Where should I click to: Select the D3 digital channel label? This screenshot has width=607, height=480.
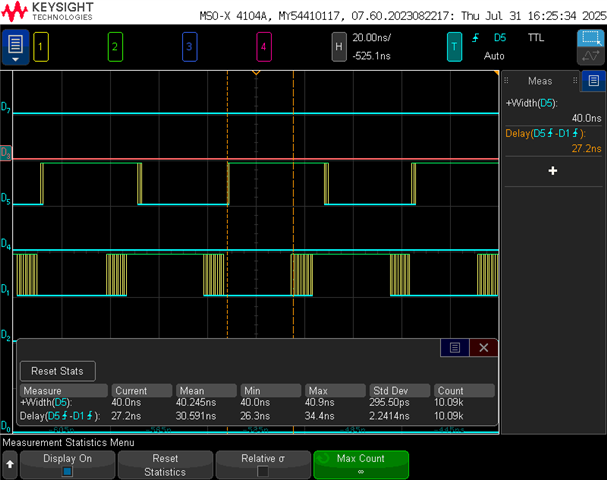[x=5, y=153]
